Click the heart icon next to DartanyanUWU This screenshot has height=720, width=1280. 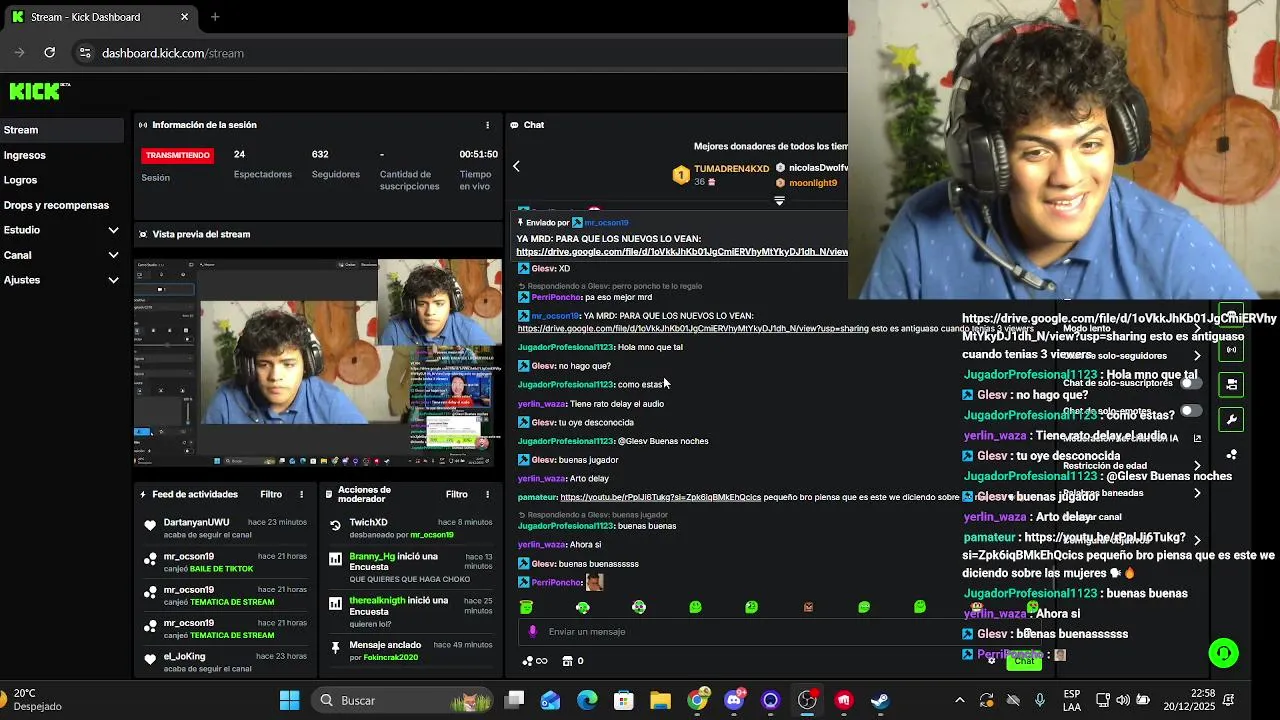click(x=150, y=525)
